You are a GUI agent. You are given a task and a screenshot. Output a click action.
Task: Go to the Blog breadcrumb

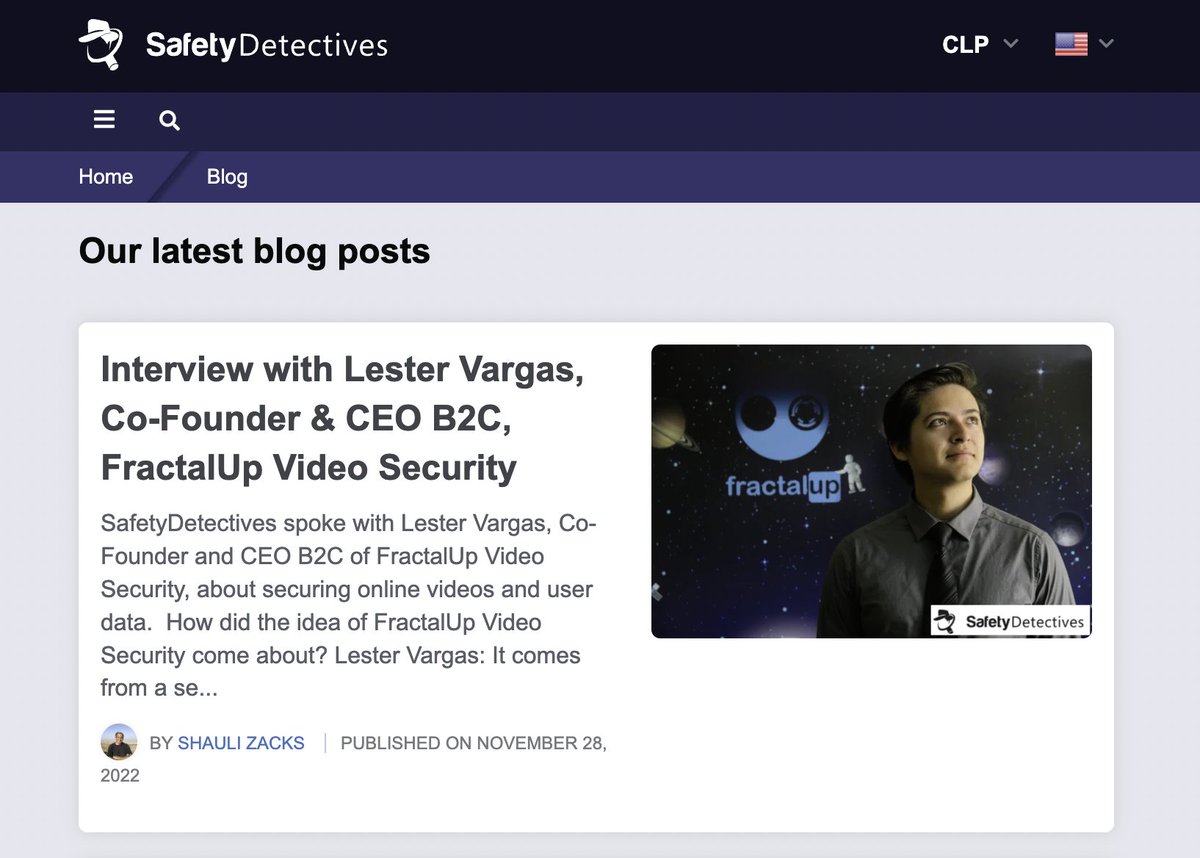click(x=227, y=177)
